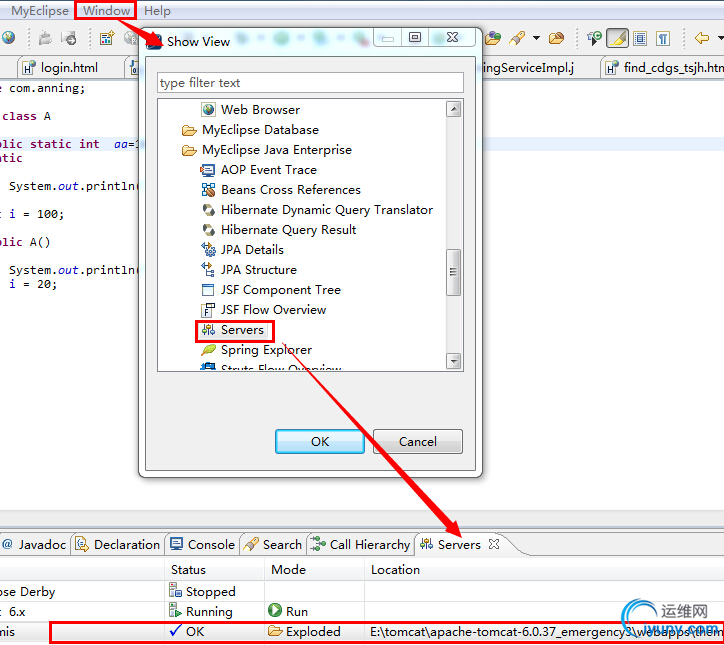Click the Spring Explorer leaf icon
724x645 pixels.
[x=208, y=350]
